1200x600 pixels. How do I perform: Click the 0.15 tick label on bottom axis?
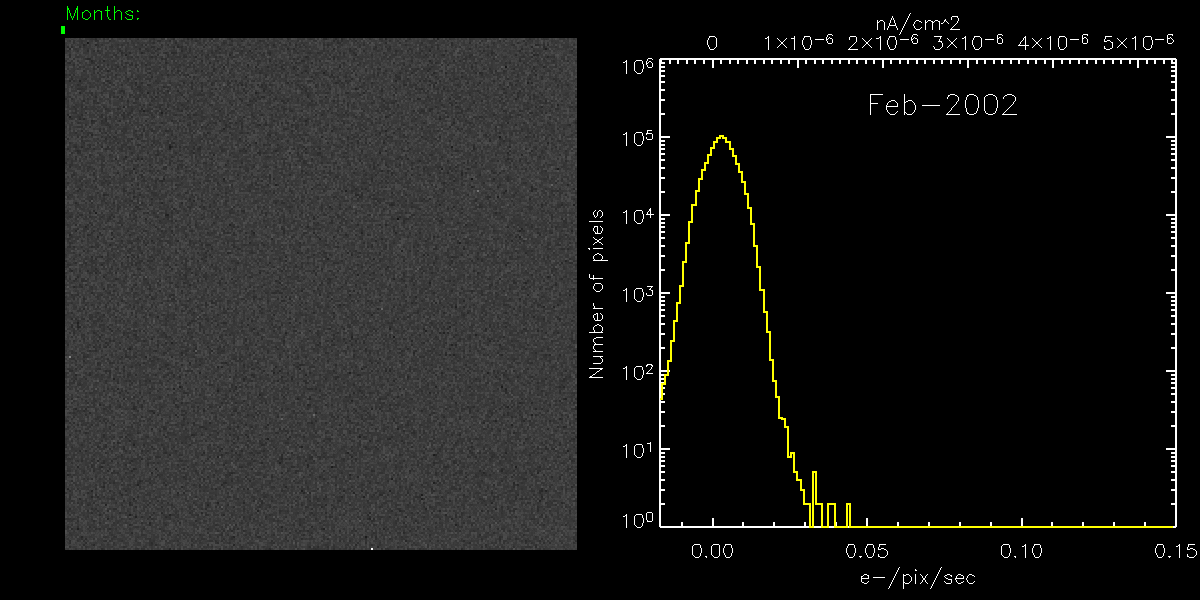(x=1174, y=552)
